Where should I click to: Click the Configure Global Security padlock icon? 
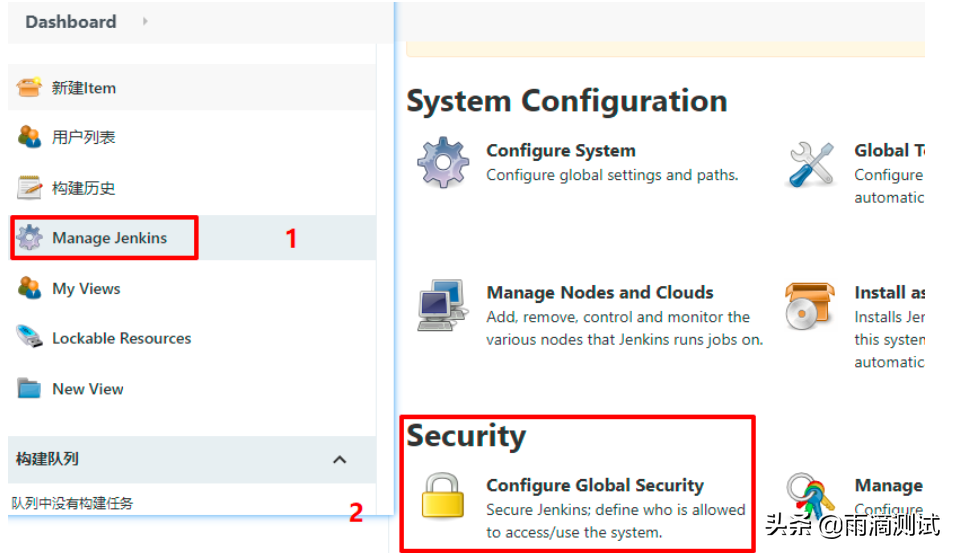pyautogui.click(x=443, y=495)
